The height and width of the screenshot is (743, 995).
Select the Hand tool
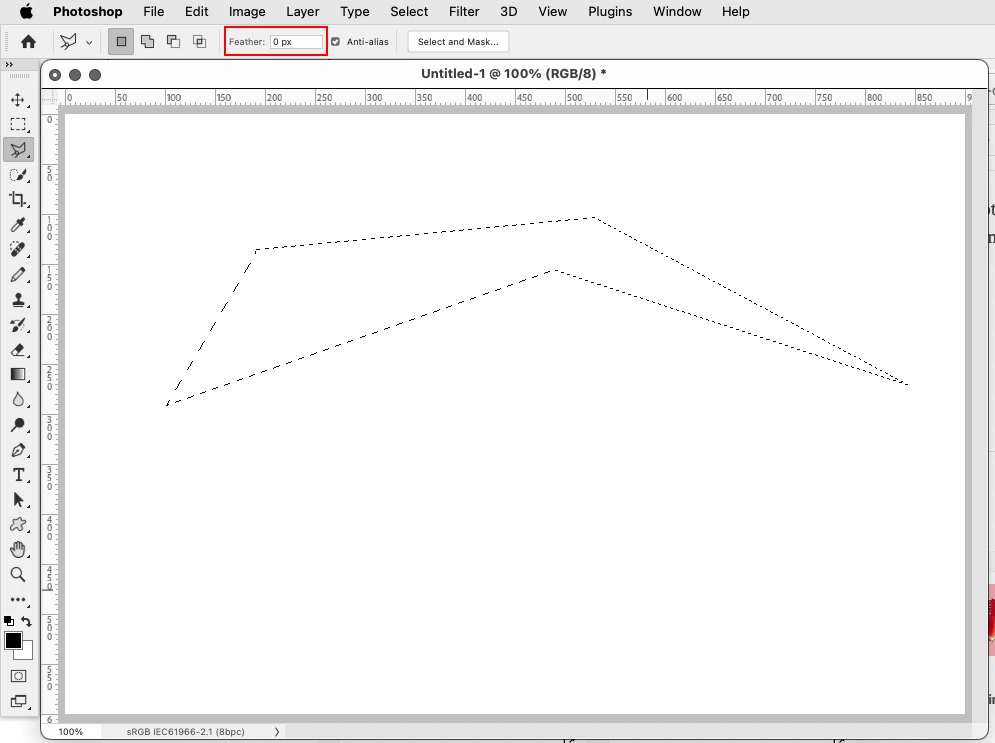click(x=18, y=549)
